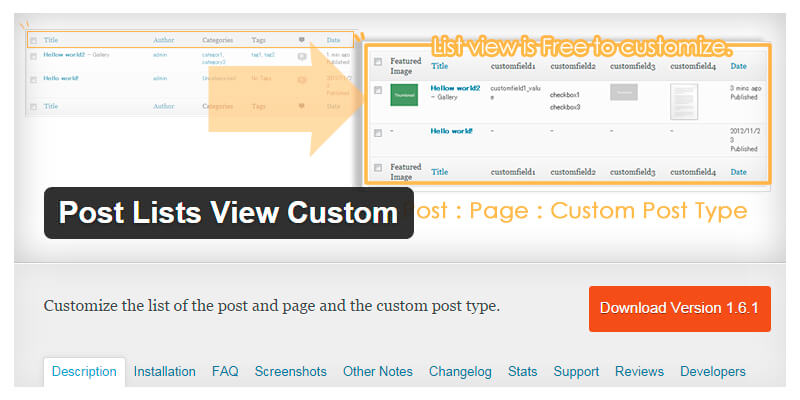800x400 pixels.
Task: Tick the Hellow world2 checkbox in the original list
Action: click(34, 56)
